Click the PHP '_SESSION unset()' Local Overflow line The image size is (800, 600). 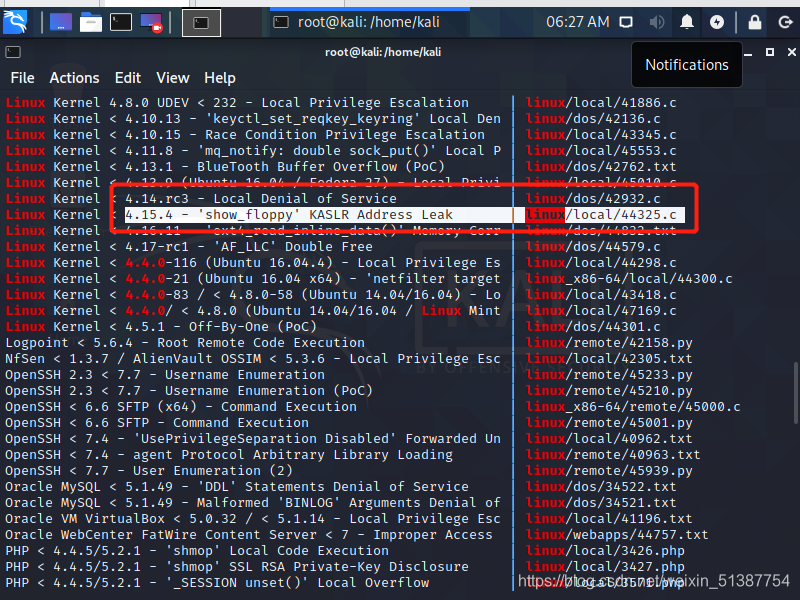(x=217, y=583)
